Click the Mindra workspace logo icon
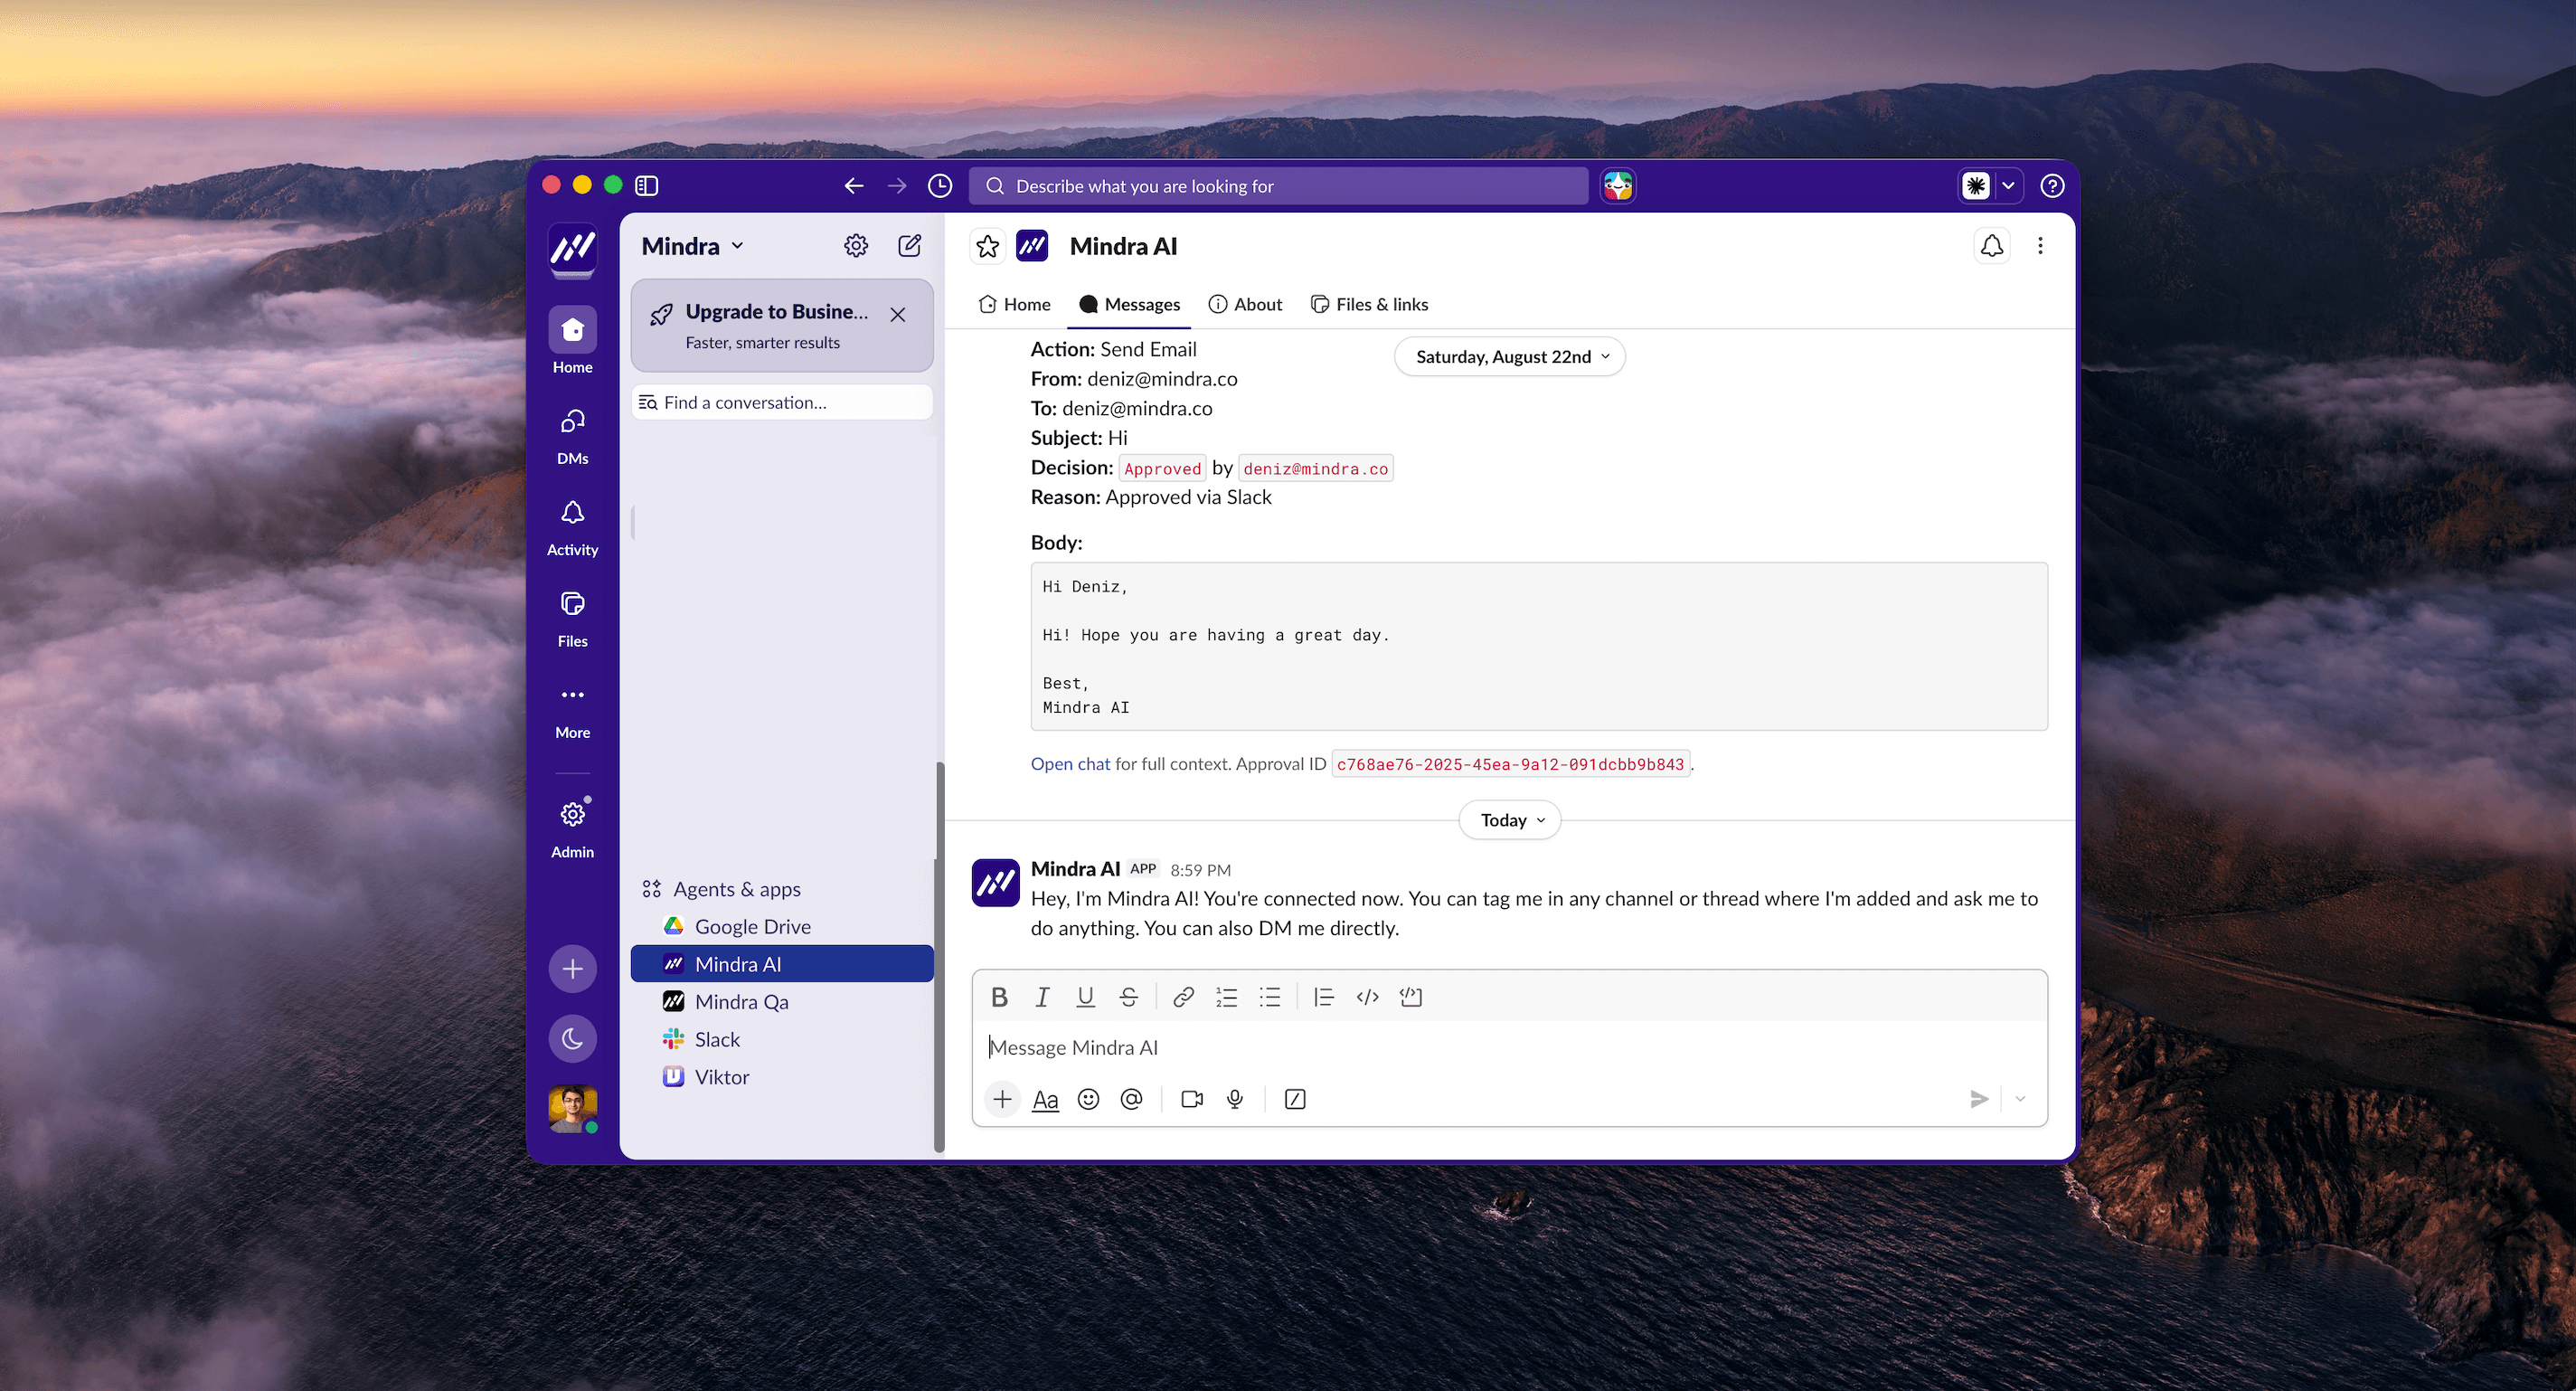This screenshot has height=1391, width=2576. pyautogui.click(x=573, y=247)
